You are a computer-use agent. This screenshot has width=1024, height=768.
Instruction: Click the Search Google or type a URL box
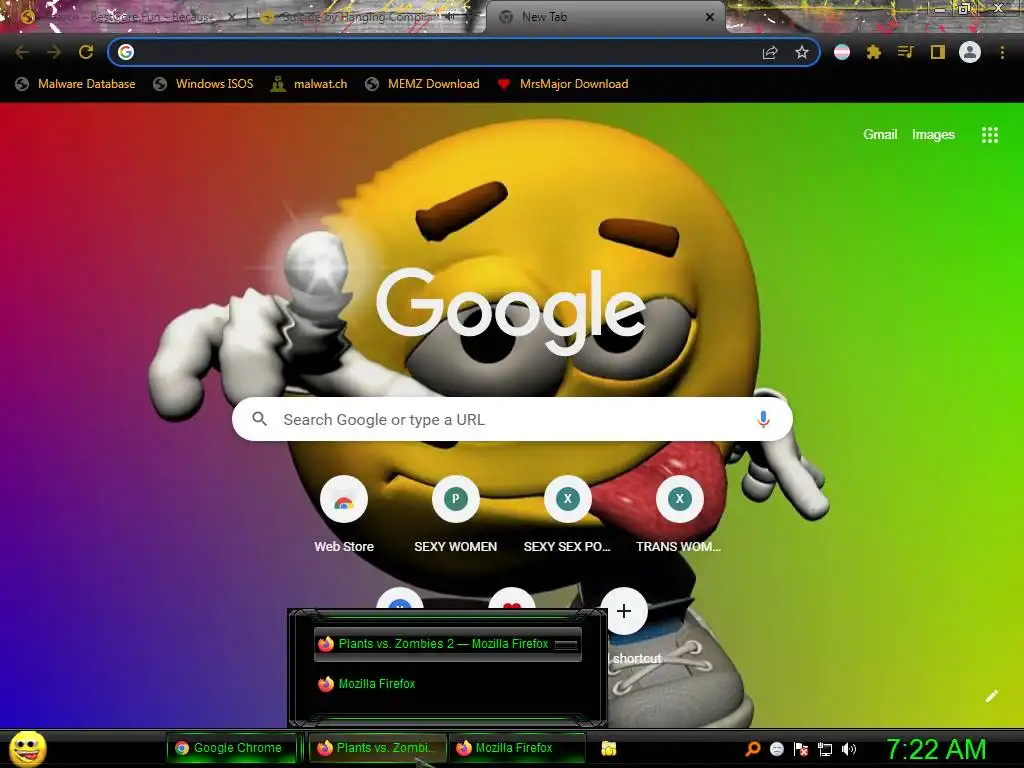pos(512,419)
